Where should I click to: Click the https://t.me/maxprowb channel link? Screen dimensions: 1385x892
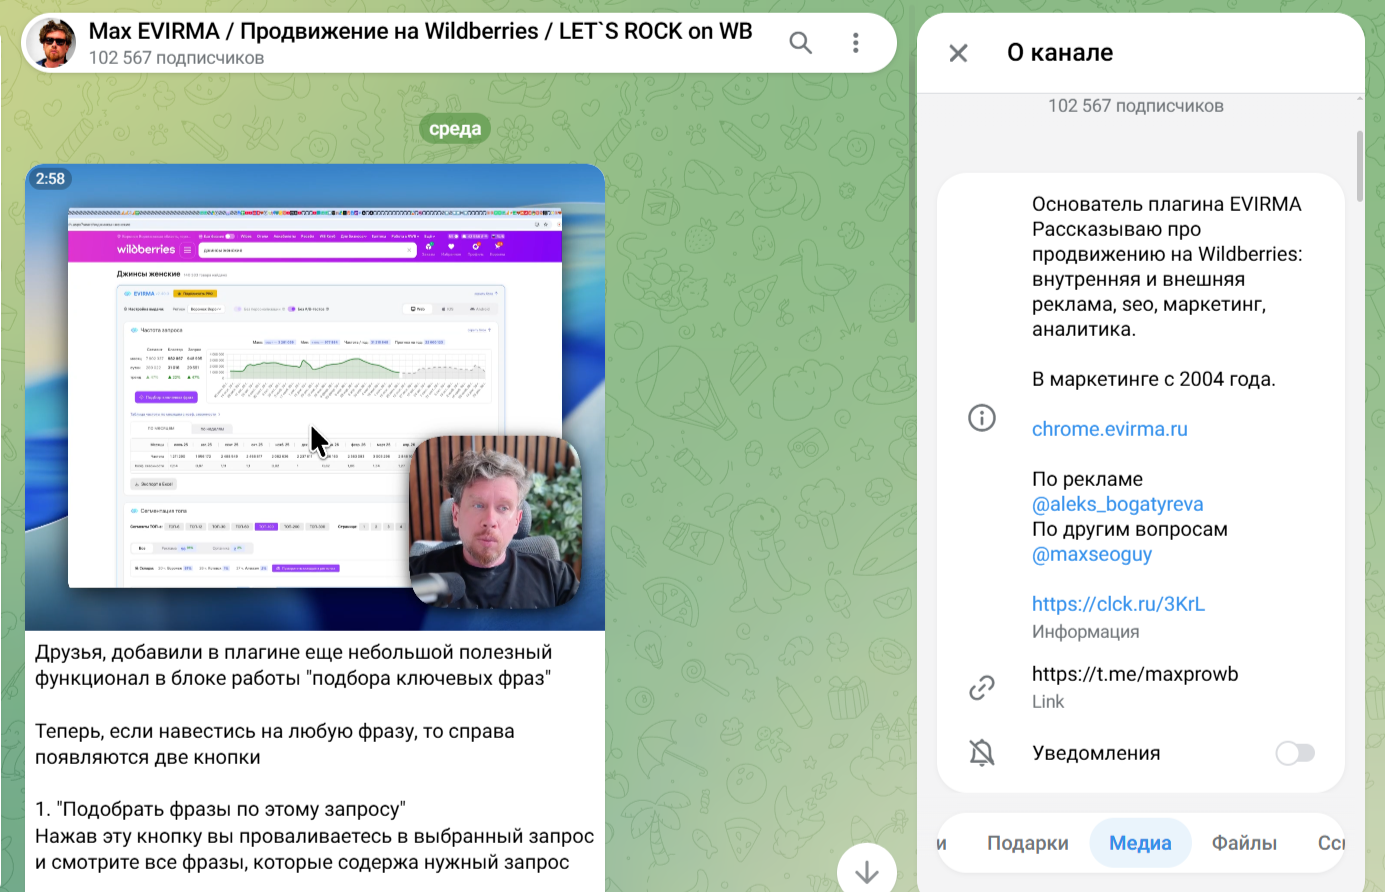(1135, 674)
